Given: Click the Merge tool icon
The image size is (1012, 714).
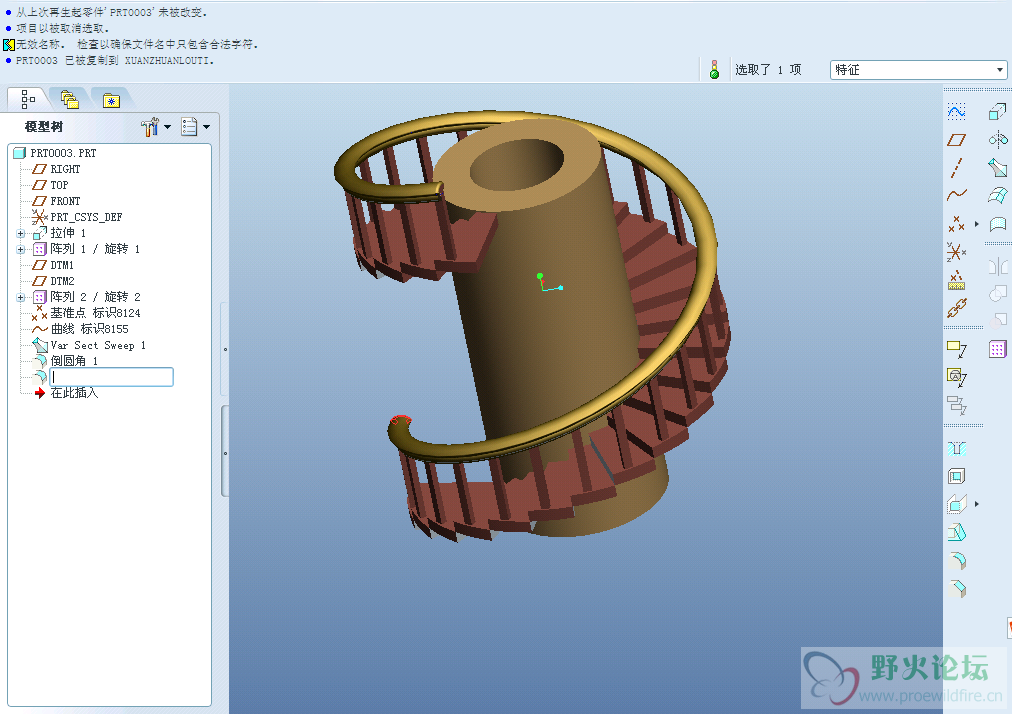Looking at the screenshot, I should [998, 294].
